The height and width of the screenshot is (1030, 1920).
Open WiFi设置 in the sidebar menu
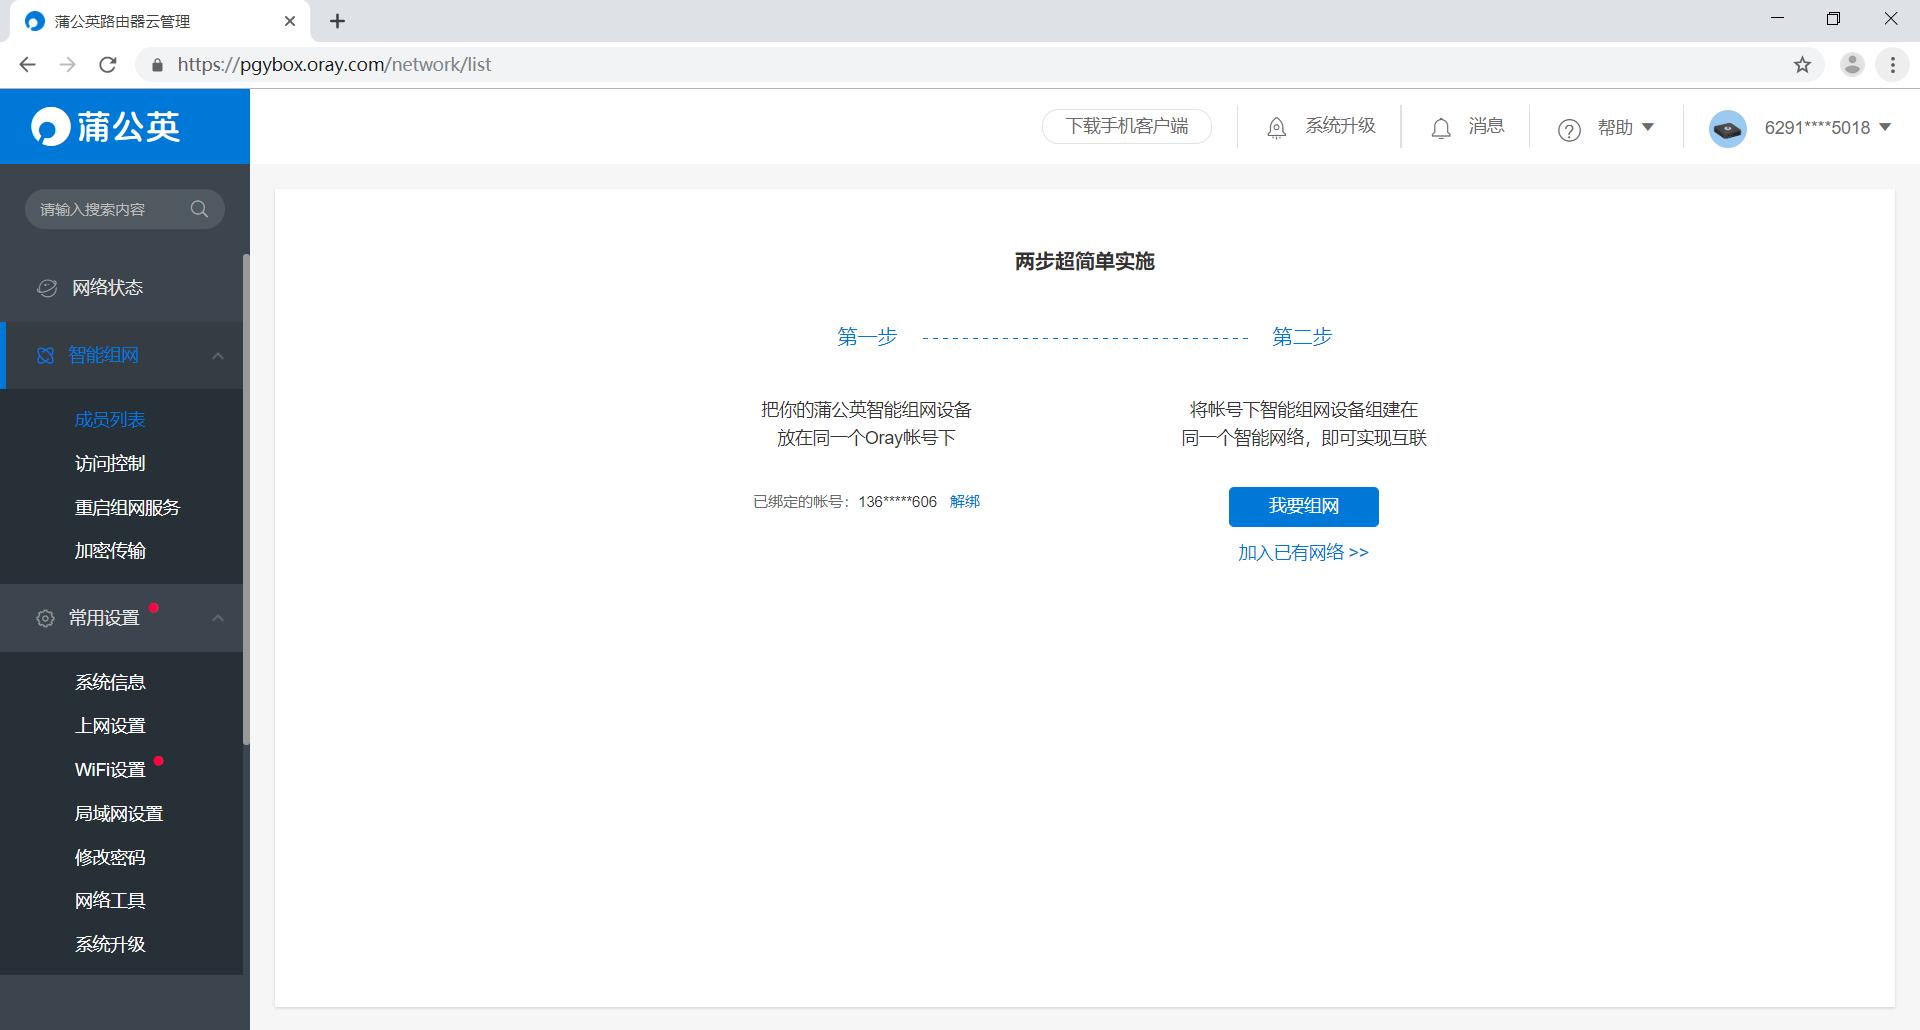(109, 769)
